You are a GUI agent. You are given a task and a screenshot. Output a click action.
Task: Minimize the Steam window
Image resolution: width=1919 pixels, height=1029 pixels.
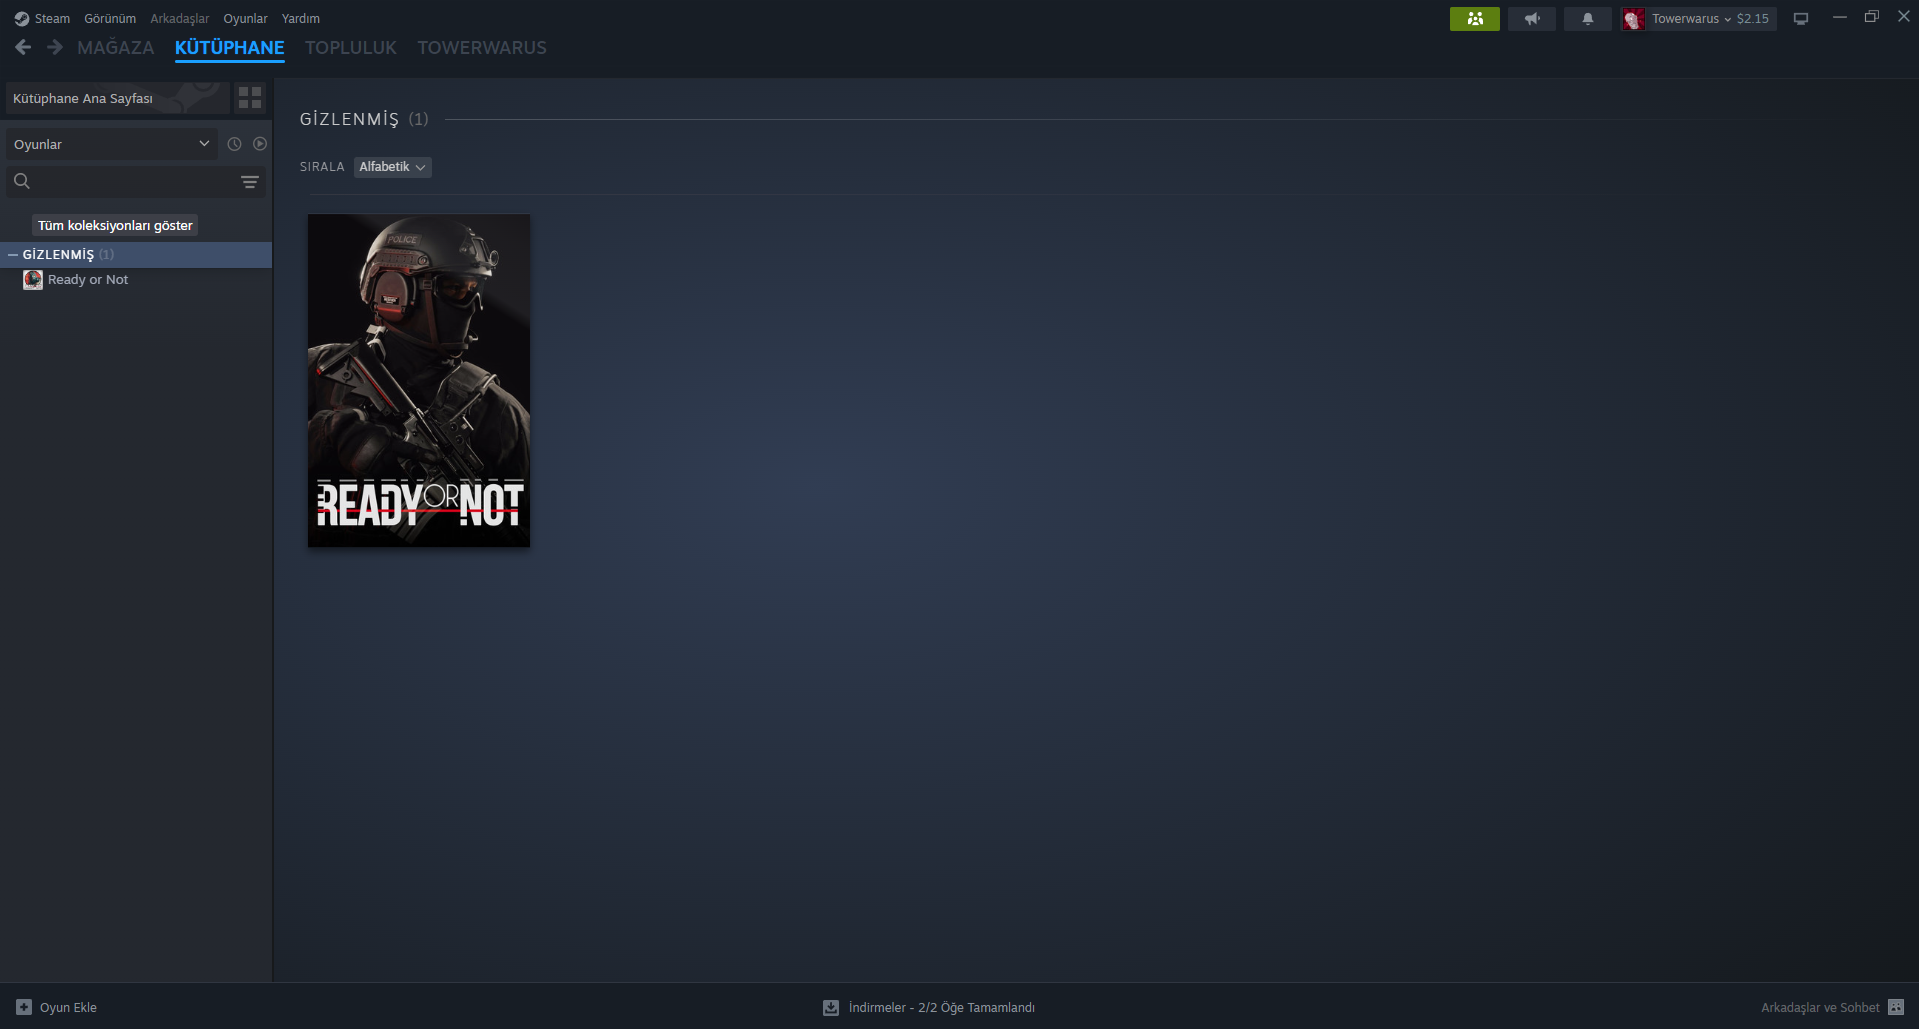pos(1839,17)
